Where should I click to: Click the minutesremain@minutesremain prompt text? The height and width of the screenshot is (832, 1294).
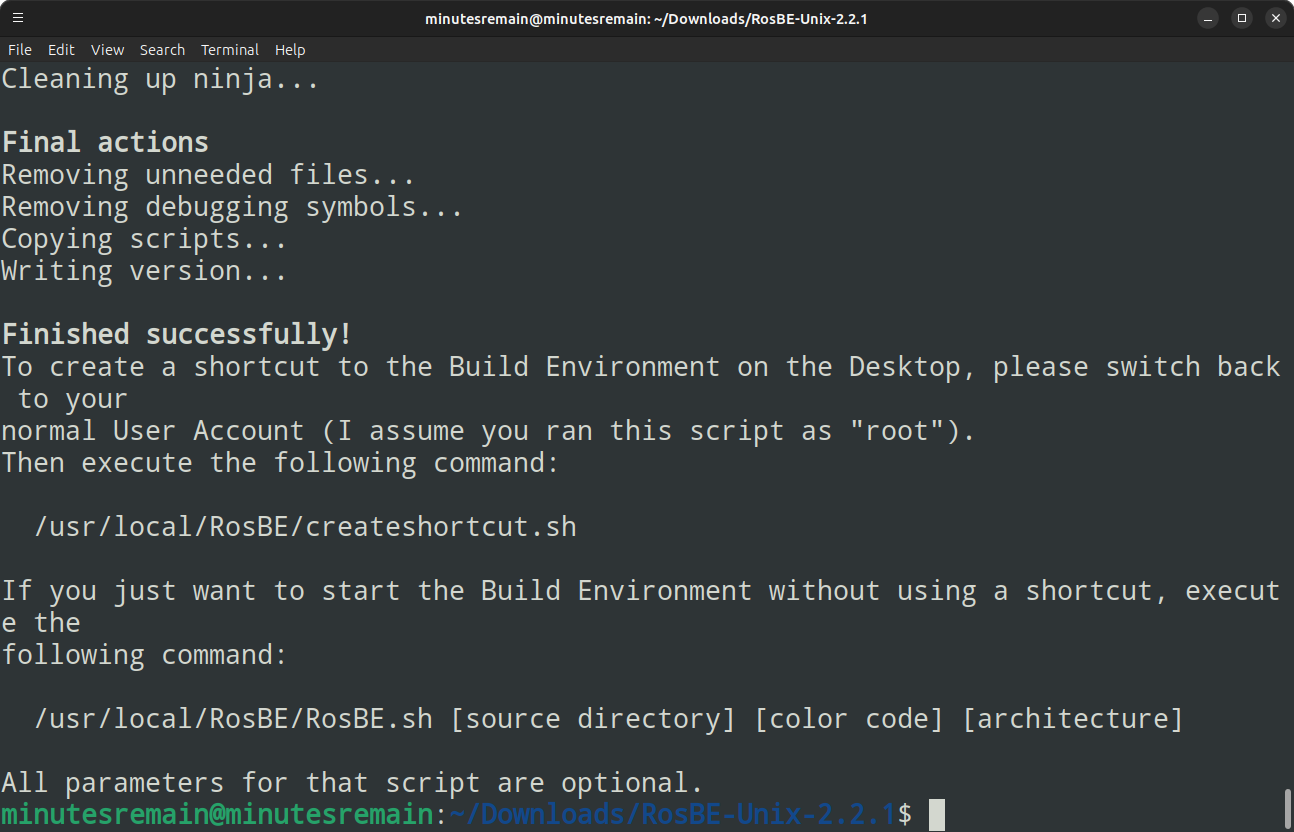point(217,814)
